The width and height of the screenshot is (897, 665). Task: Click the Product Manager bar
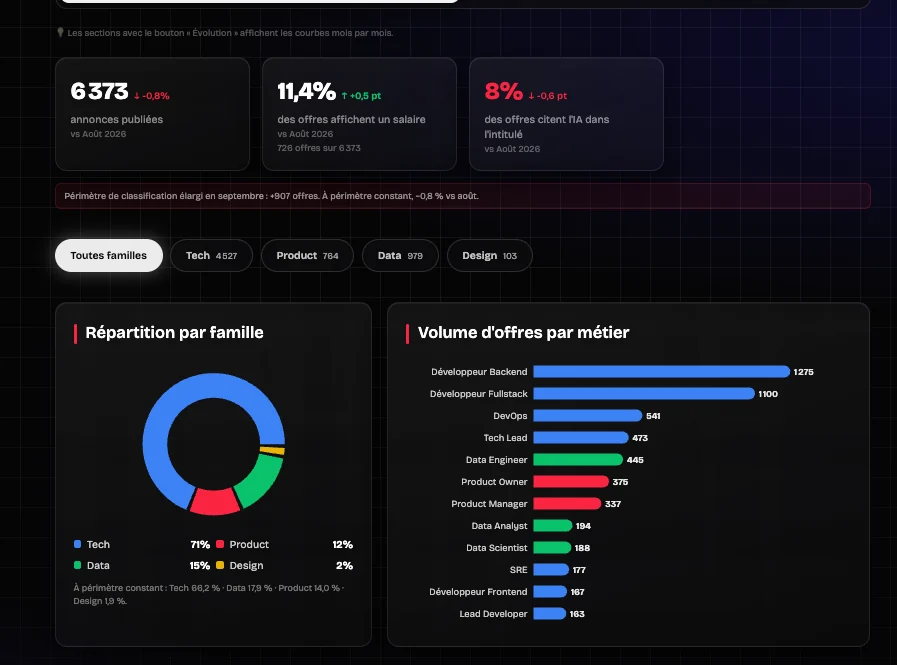[x=567, y=504]
